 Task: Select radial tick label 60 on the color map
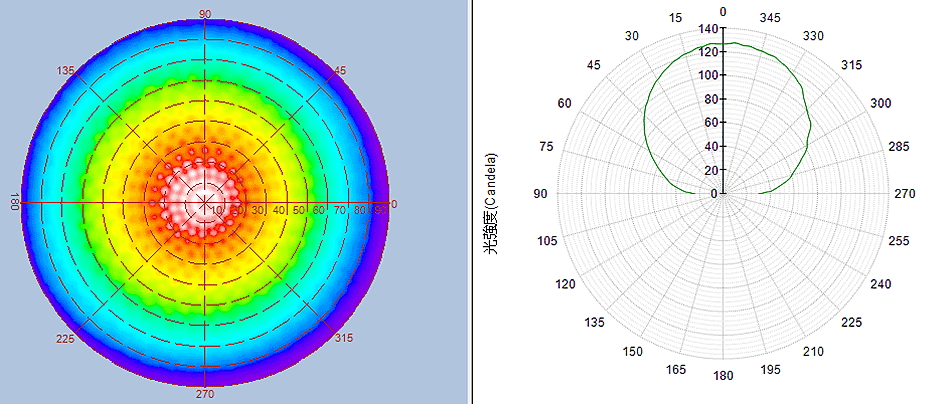coord(319,210)
